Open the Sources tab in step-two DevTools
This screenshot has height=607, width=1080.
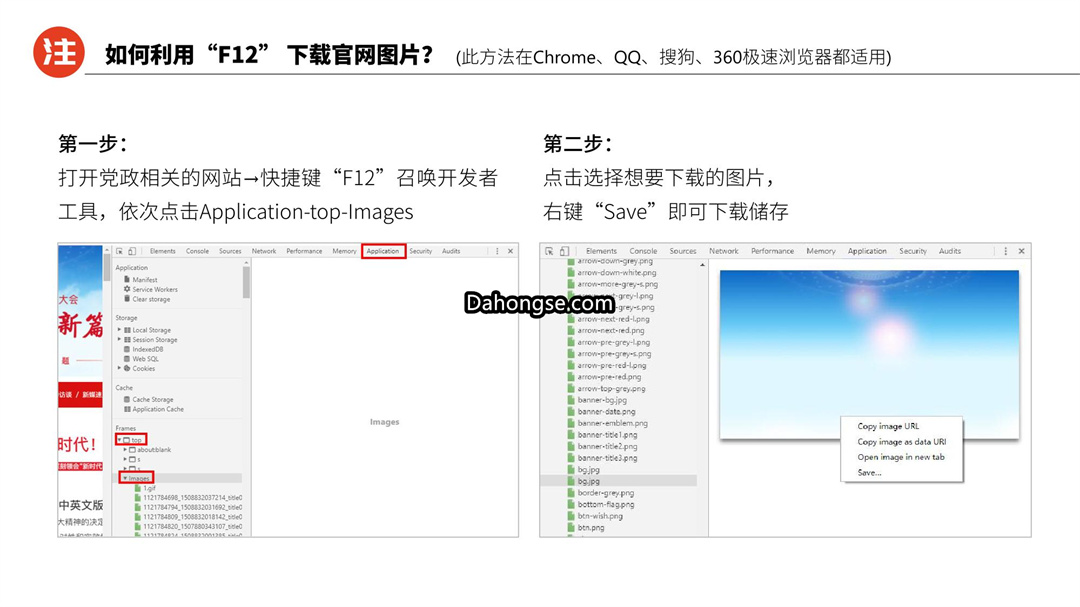click(x=683, y=251)
